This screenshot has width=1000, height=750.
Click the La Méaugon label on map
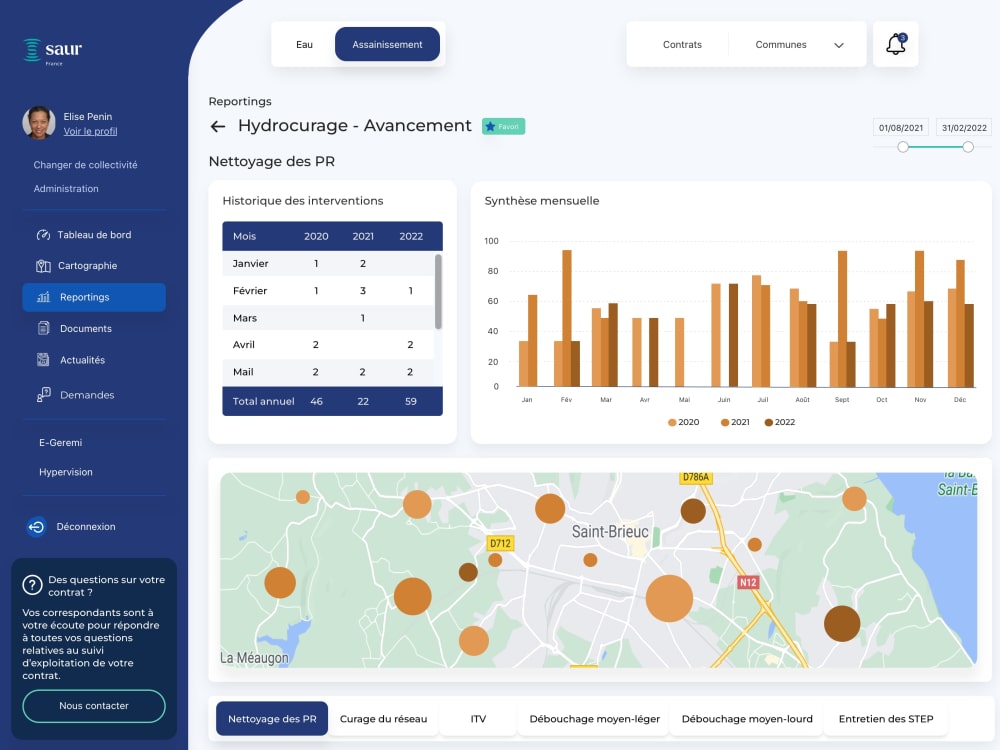pyautogui.click(x=254, y=658)
